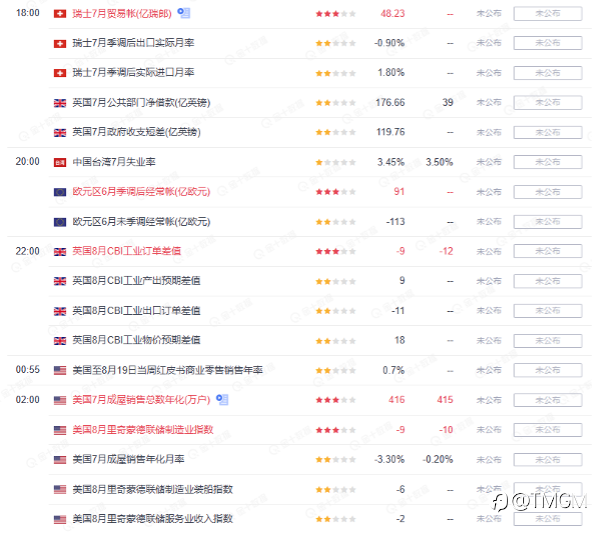Click UK flag beside 英国8月CBI工业订单差值

60,252
